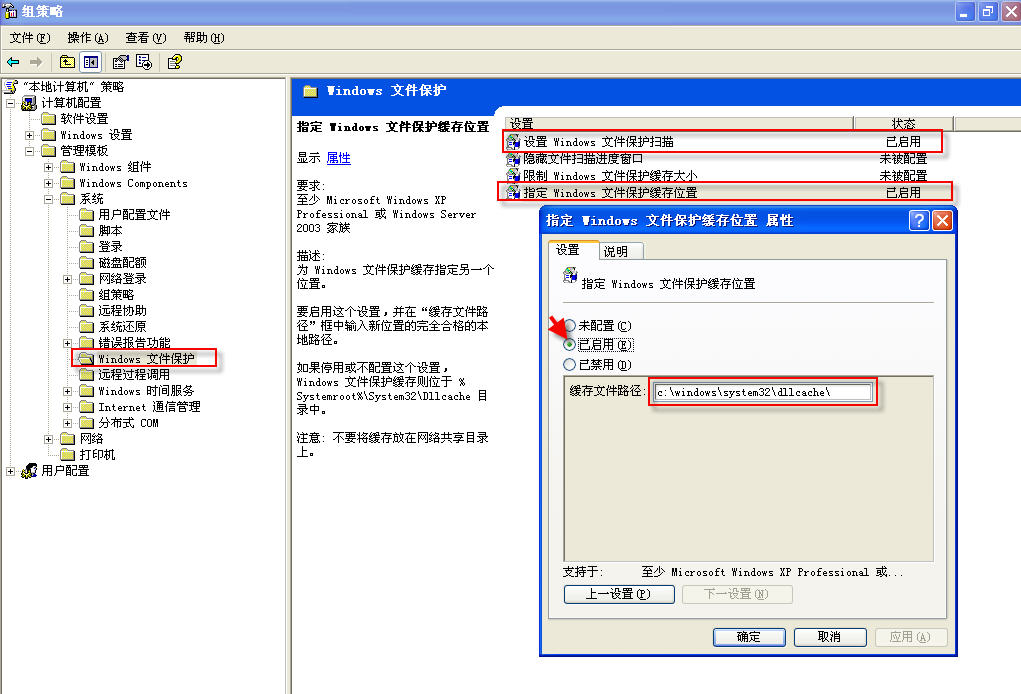This screenshot has height=694, width=1021.
Task: Click the 组策略 window title icon
Action: pos(10,10)
